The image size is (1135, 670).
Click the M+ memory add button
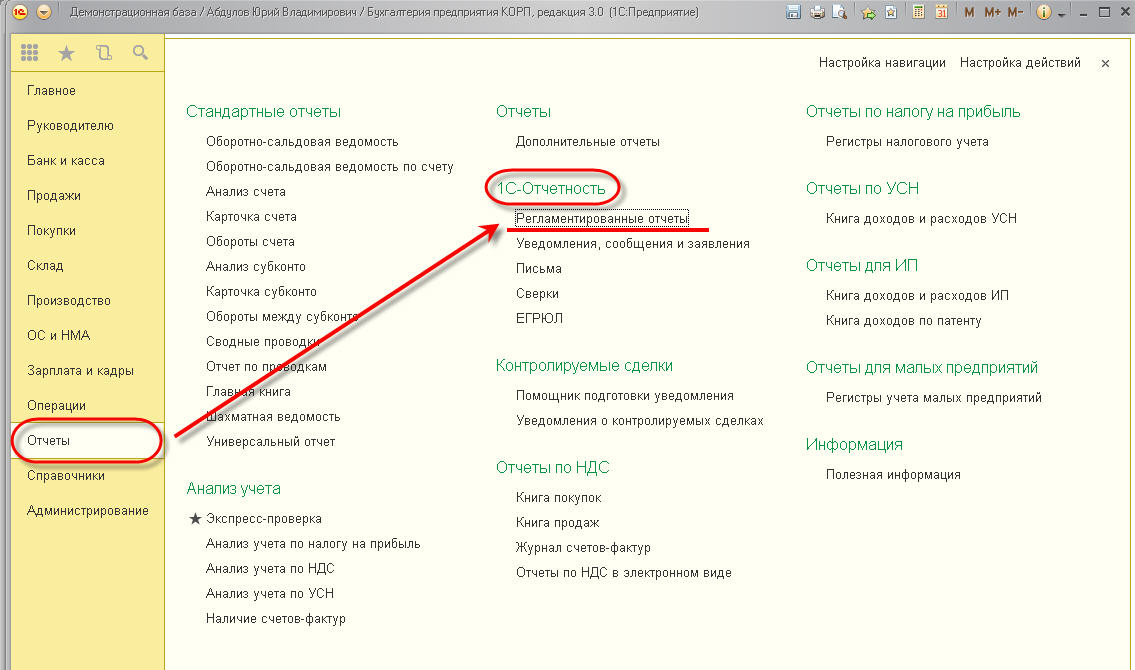pyautogui.click(x=992, y=12)
